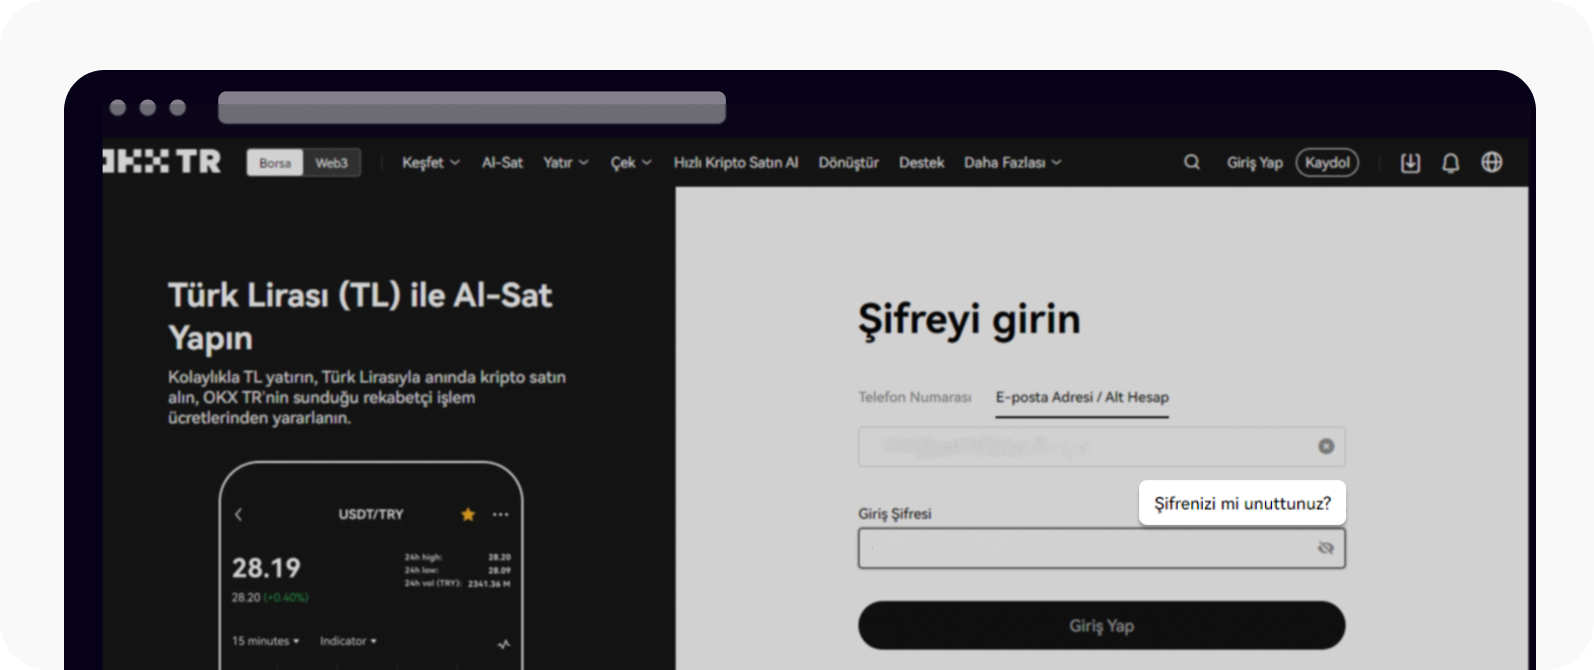Open the Dönüştür menu item

849,162
